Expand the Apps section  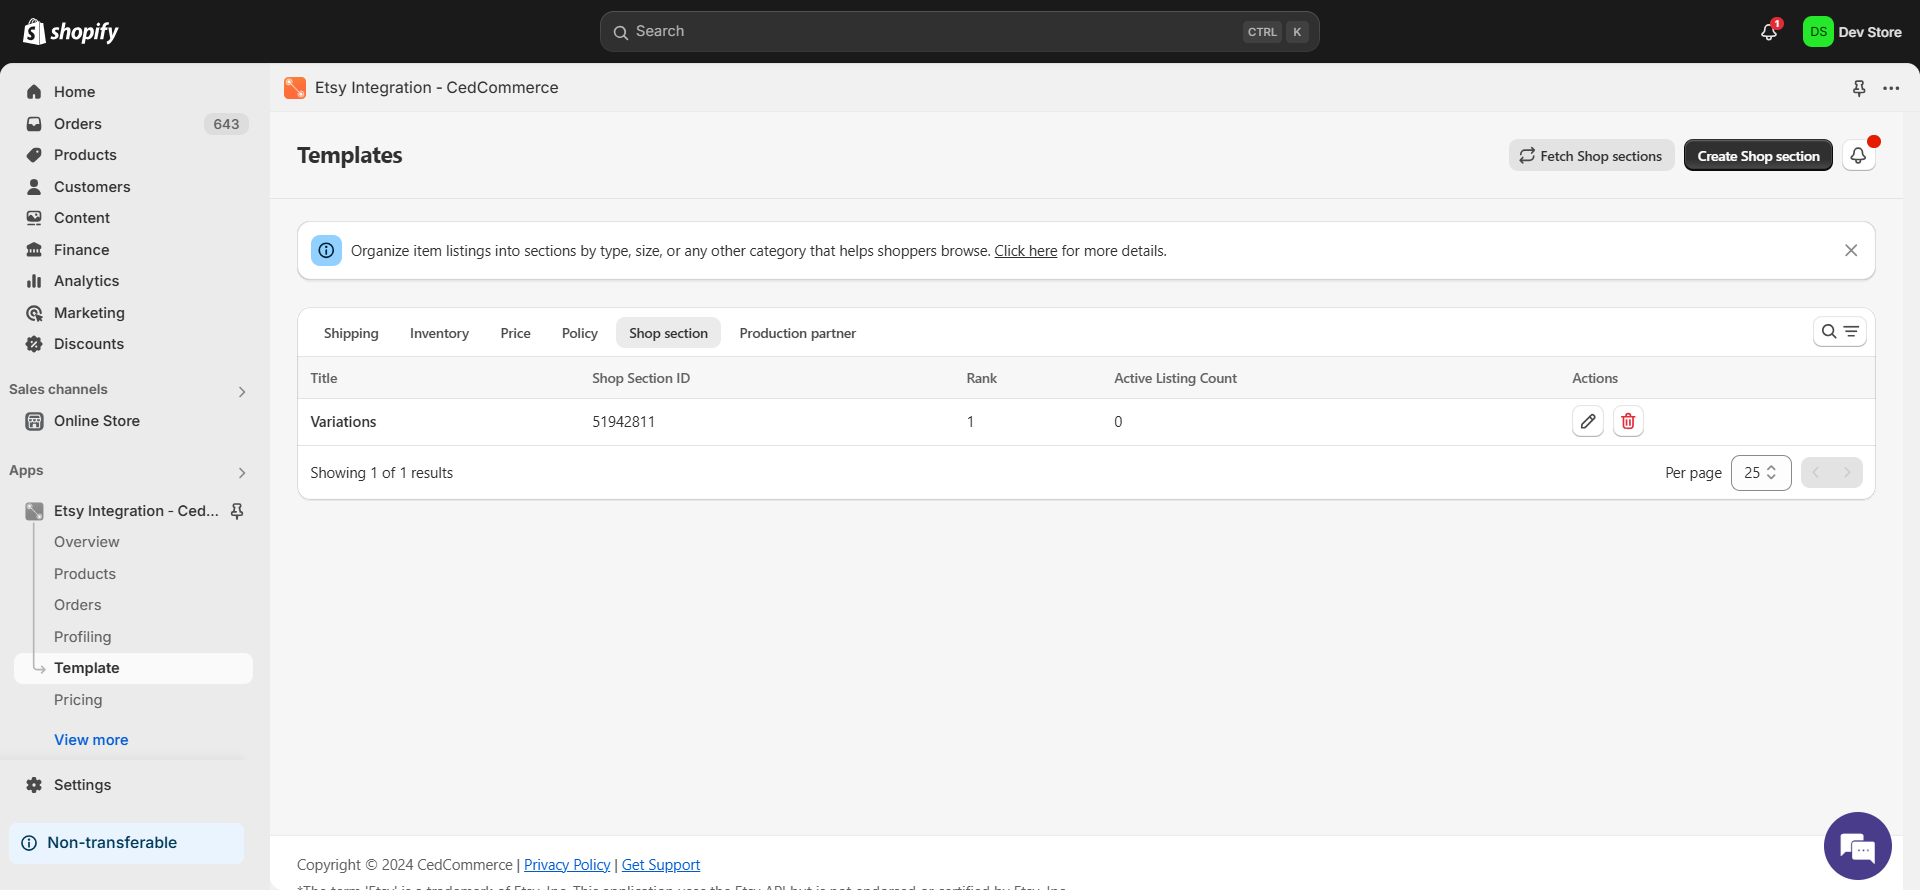coord(242,473)
